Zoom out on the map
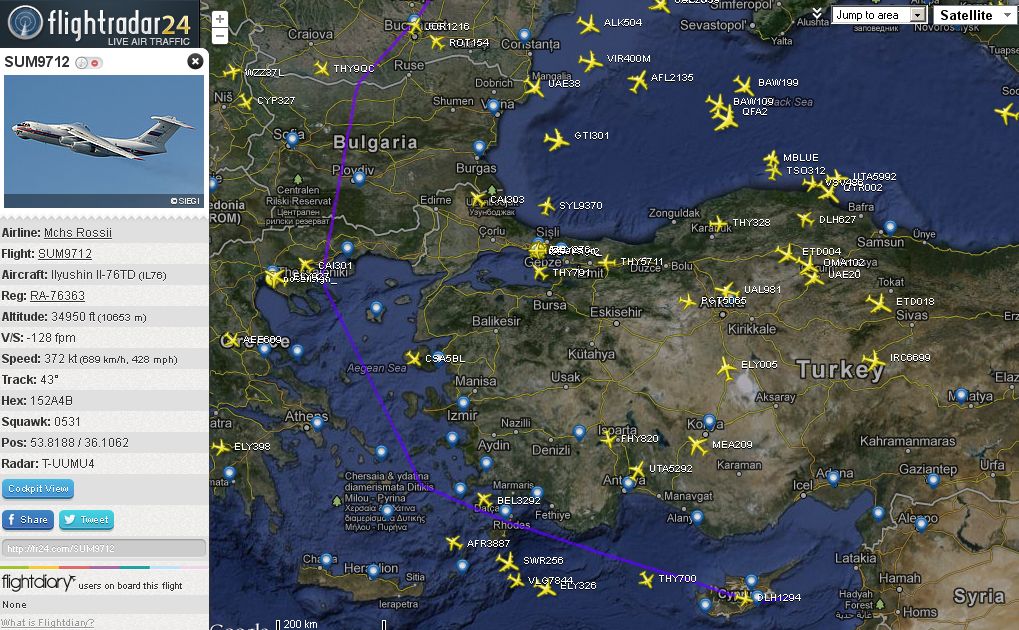 coord(220,36)
